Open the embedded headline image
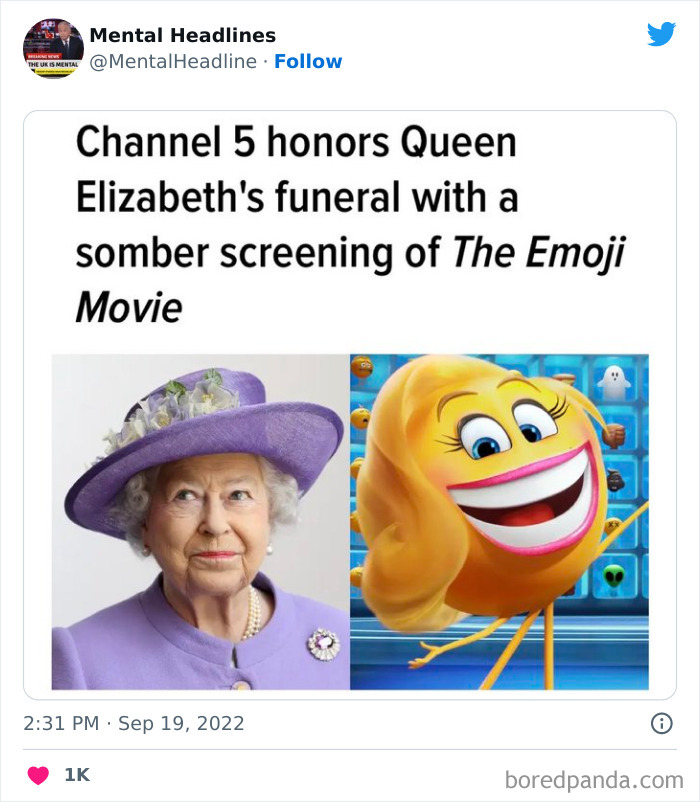 click(350, 400)
